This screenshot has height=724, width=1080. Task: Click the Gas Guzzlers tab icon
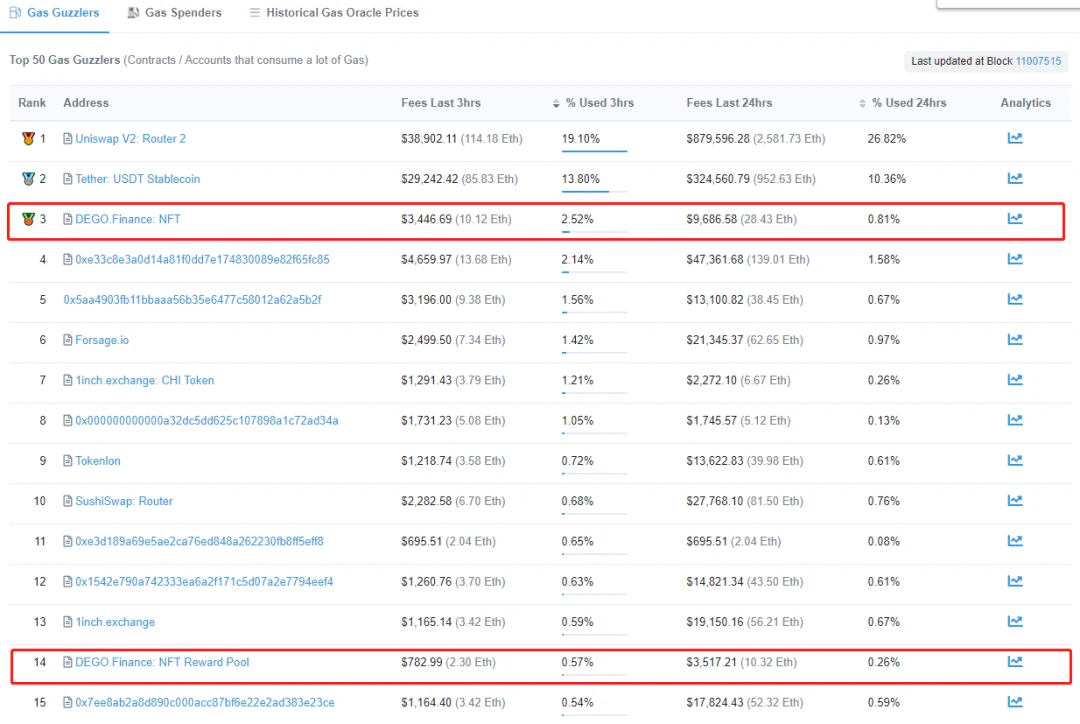click(x=15, y=12)
